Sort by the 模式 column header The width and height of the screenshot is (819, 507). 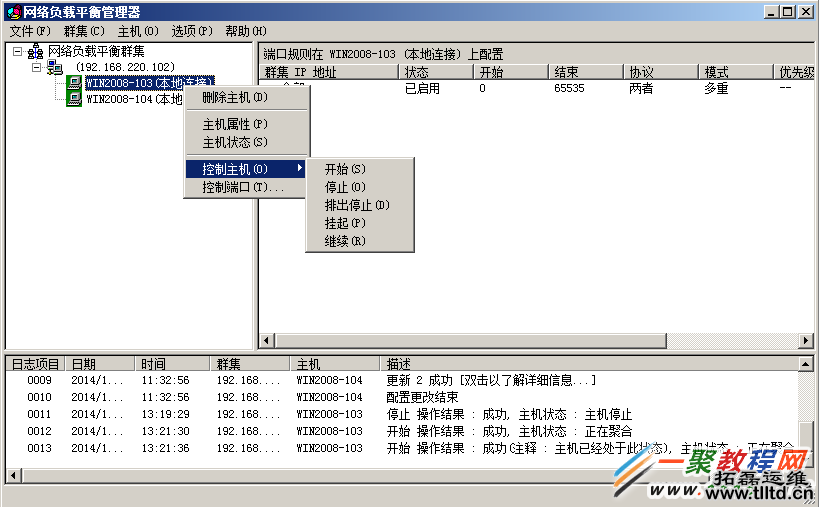click(735, 72)
